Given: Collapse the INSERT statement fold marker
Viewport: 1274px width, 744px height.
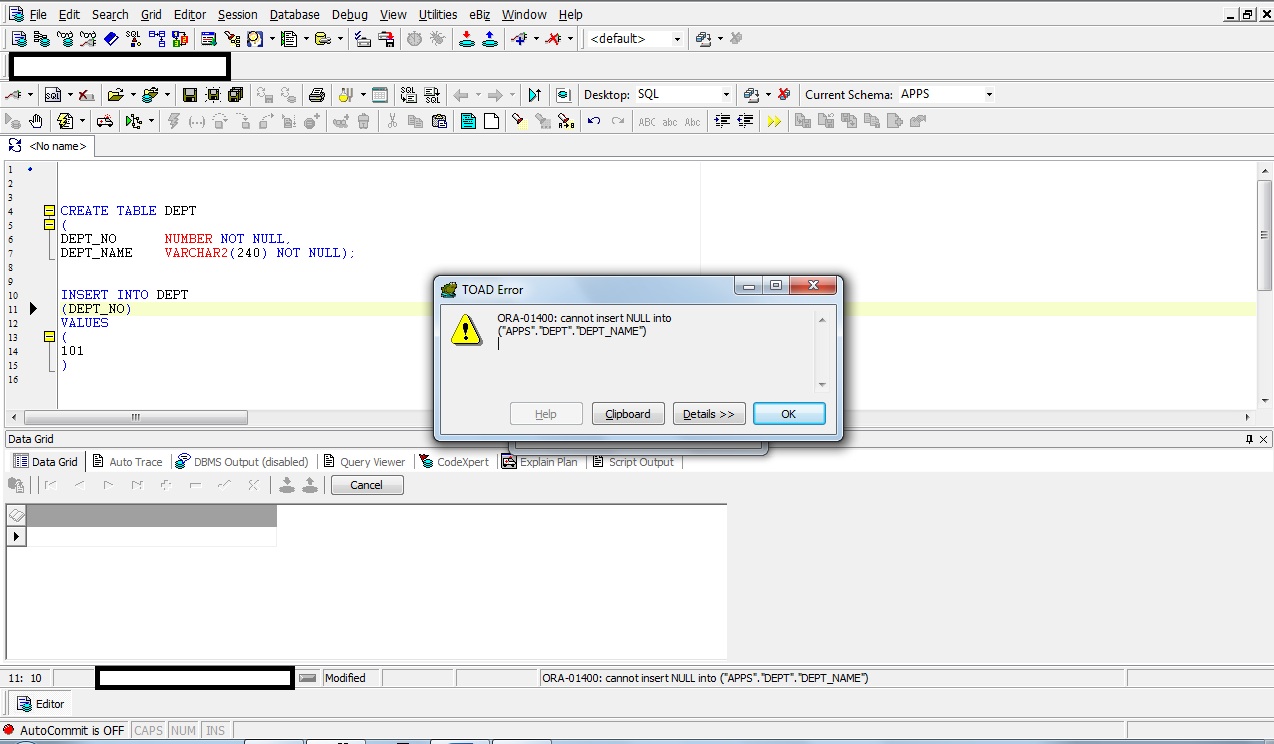Looking at the screenshot, I should (48, 337).
